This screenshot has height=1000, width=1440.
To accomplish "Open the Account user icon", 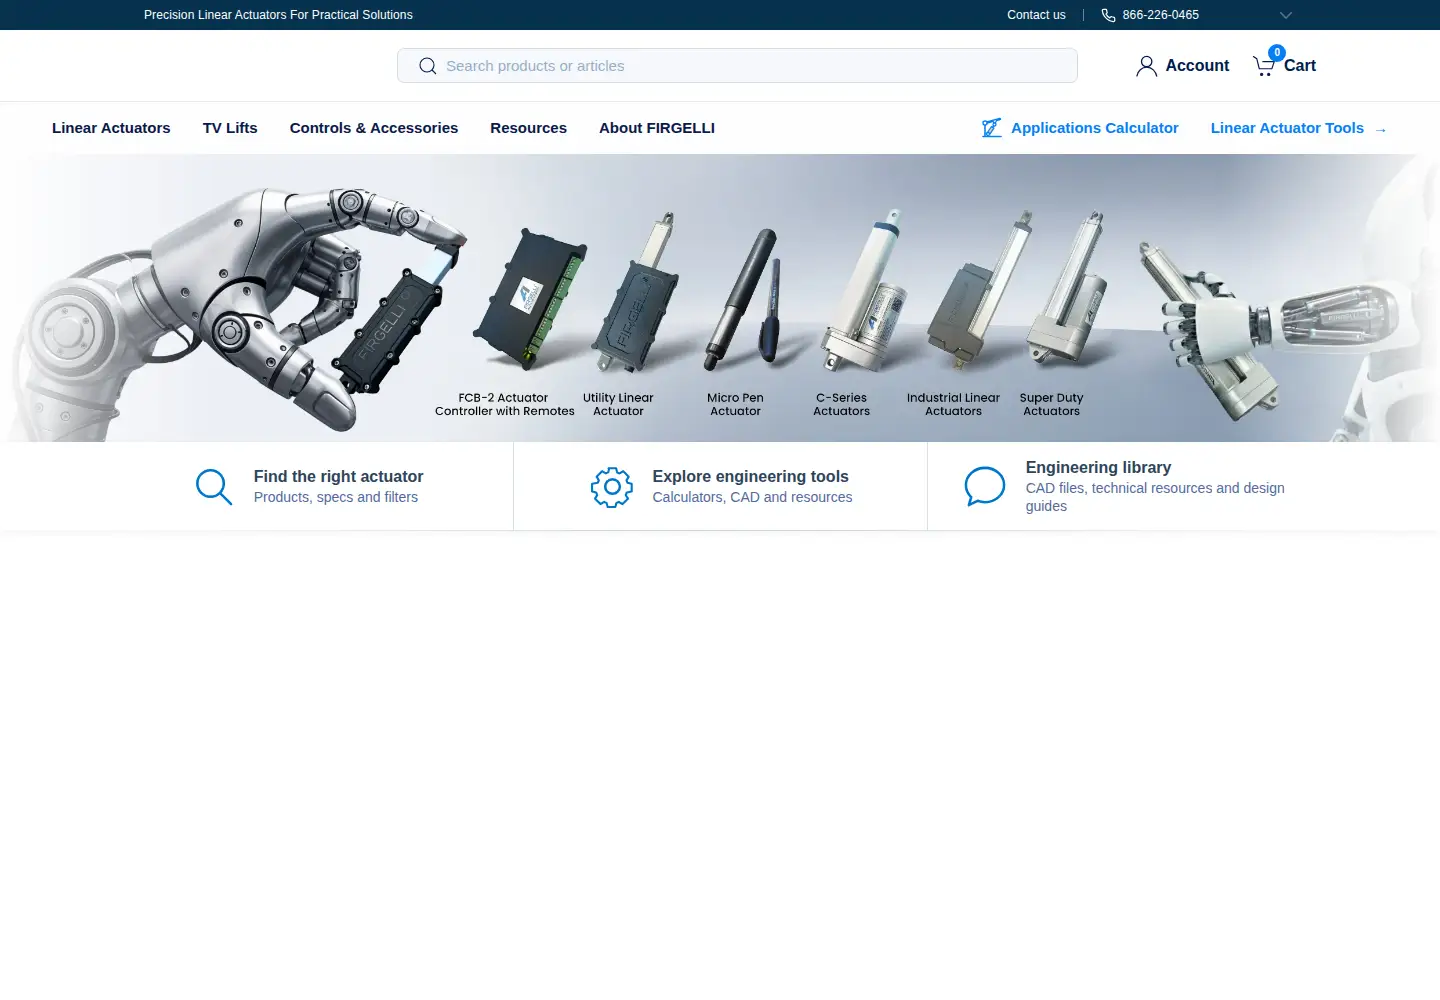I will (1147, 66).
